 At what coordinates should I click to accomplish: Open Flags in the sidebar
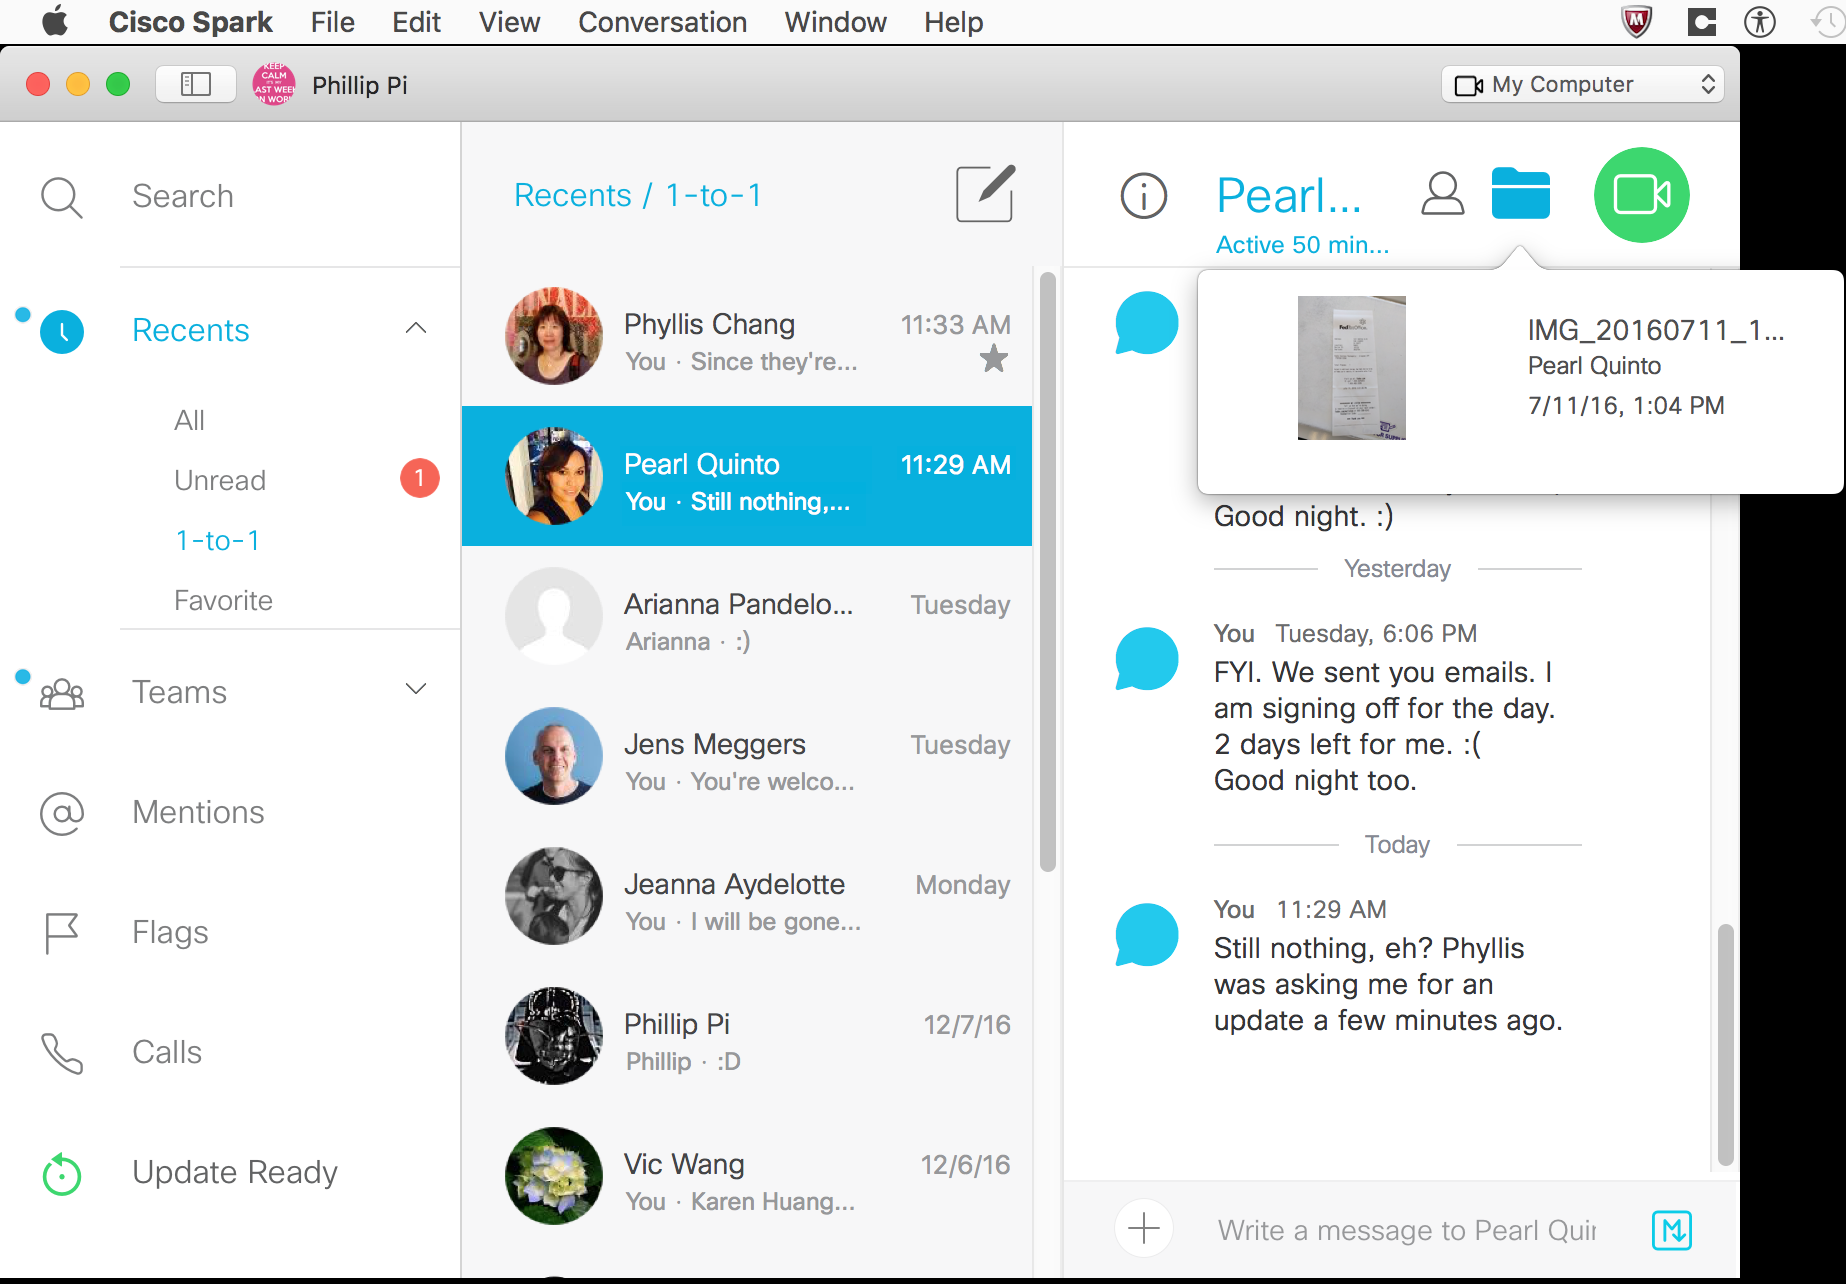[170, 932]
